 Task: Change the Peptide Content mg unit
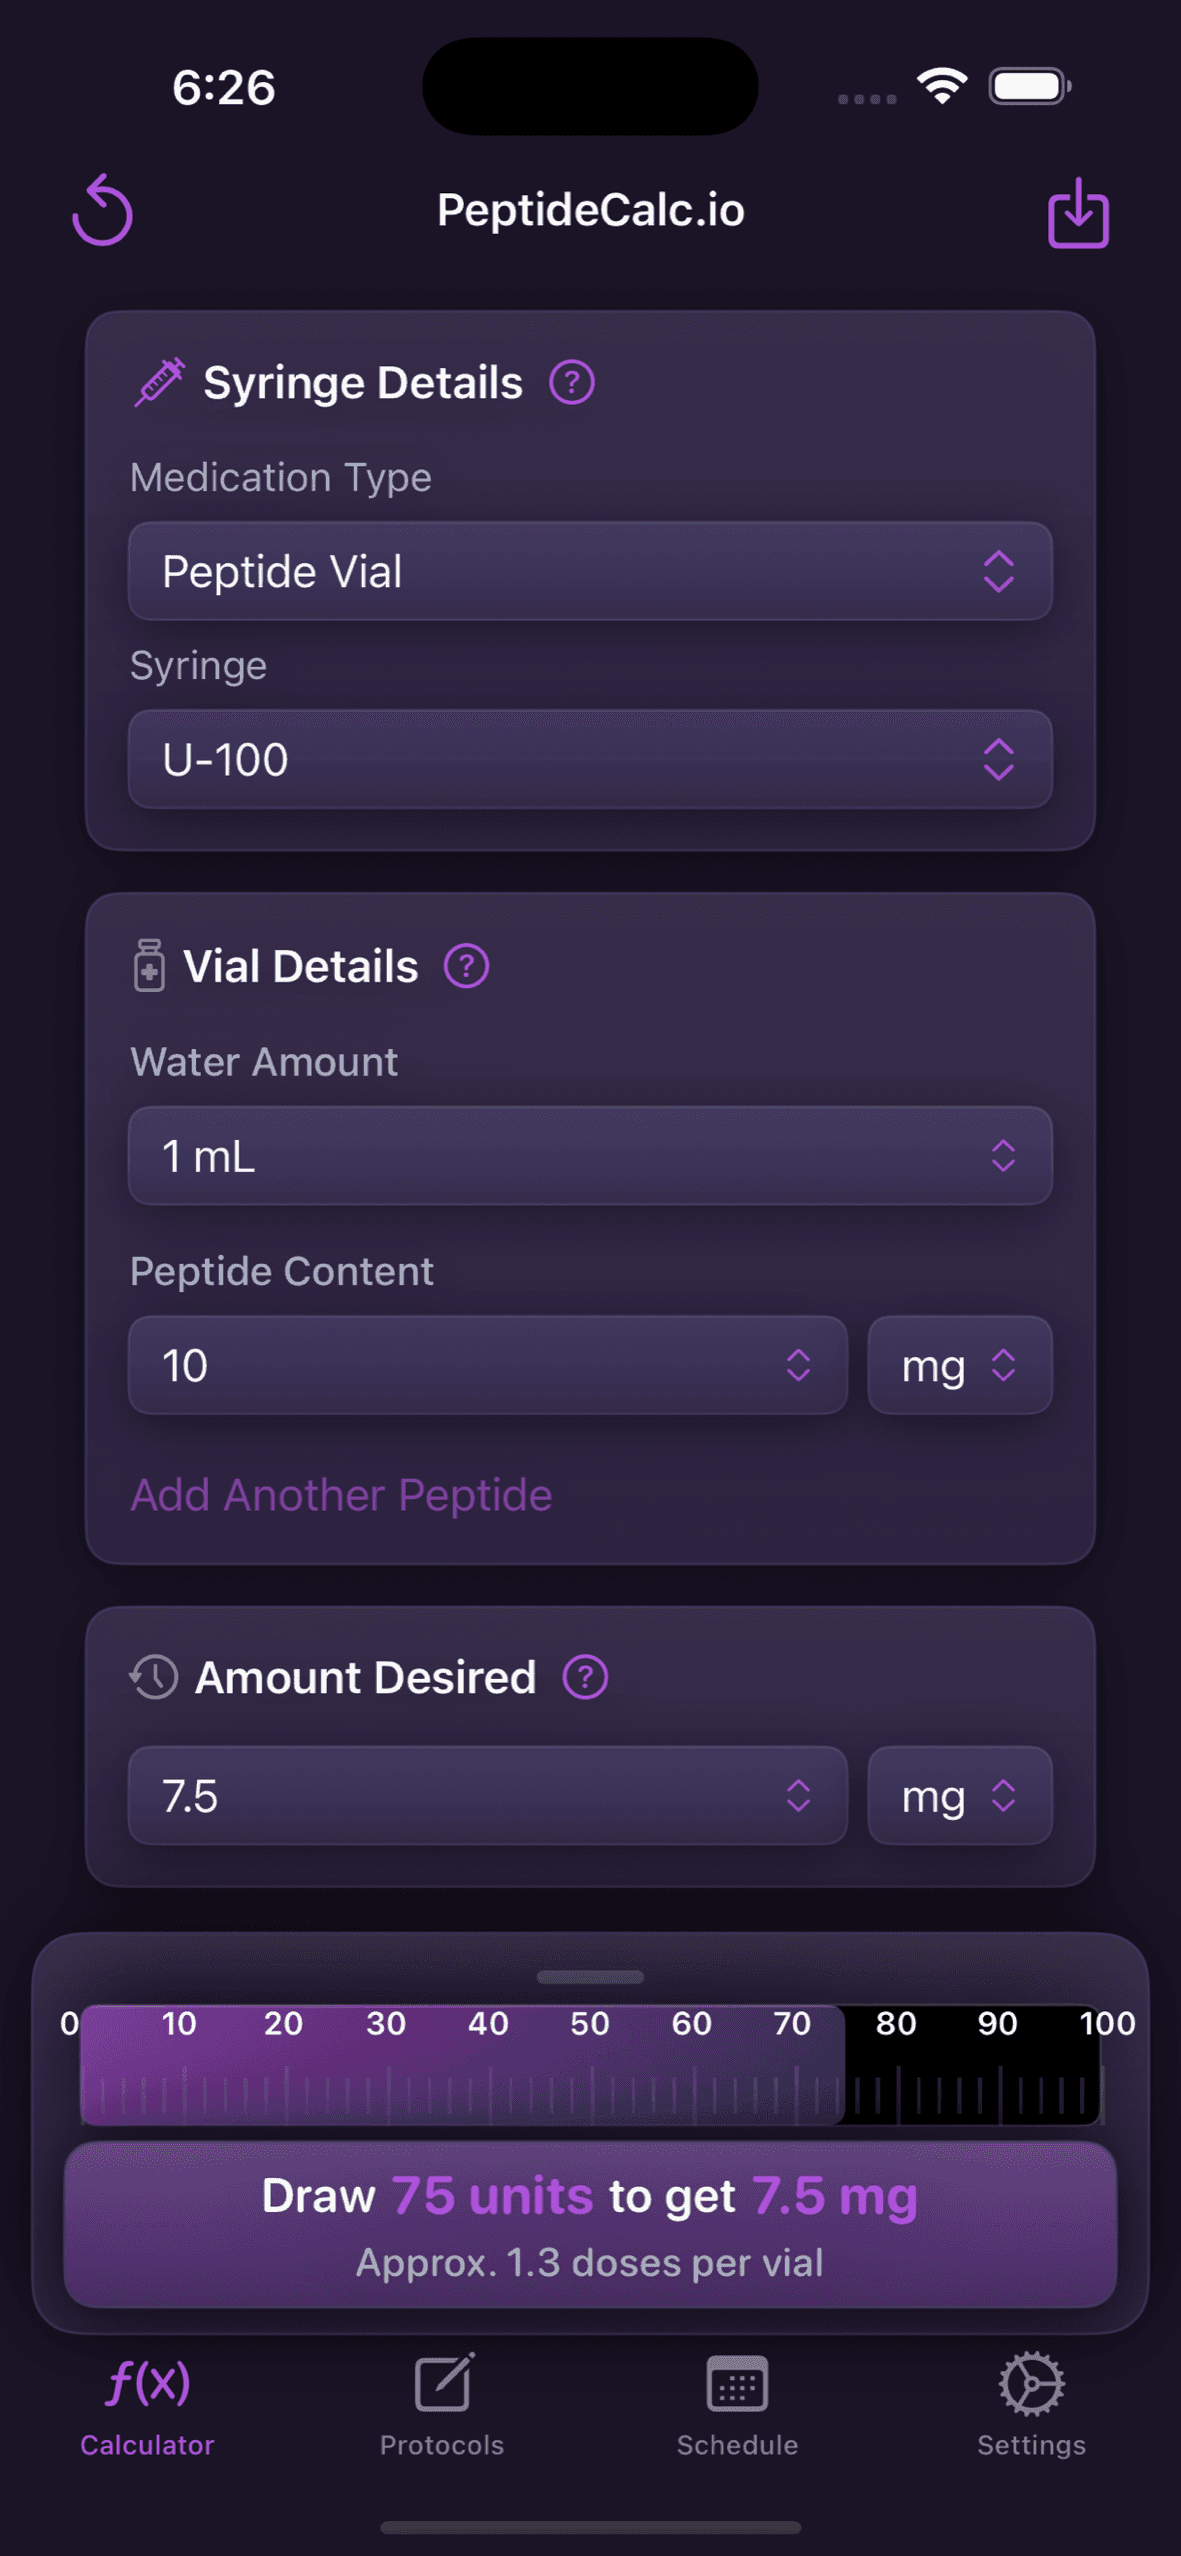tap(959, 1365)
